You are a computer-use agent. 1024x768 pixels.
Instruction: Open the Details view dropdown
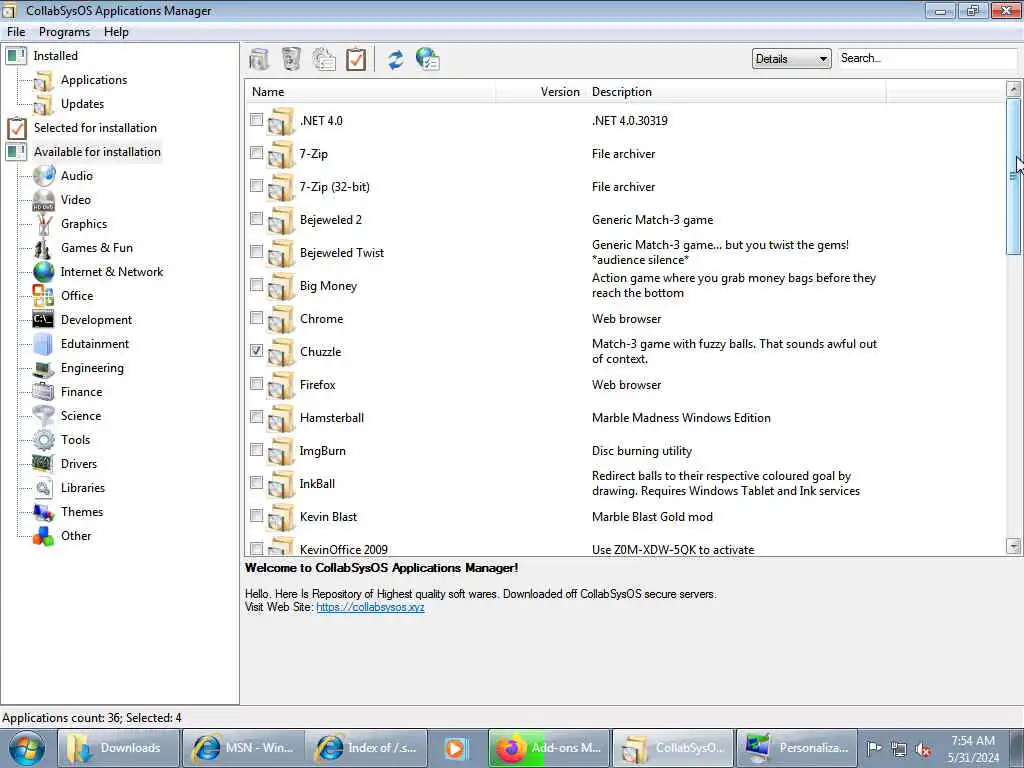(x=792, y=59)
